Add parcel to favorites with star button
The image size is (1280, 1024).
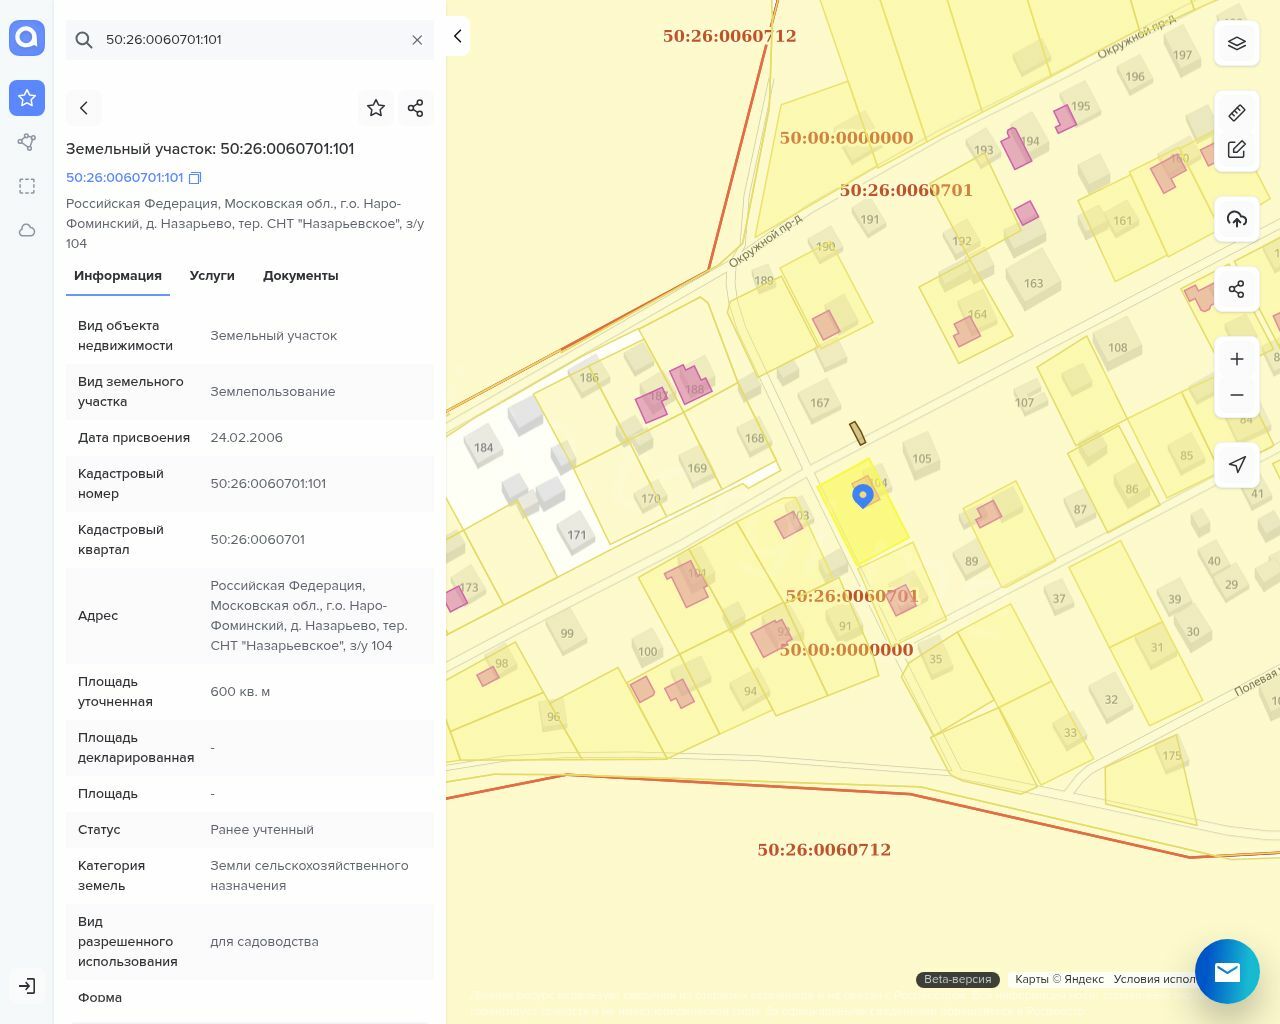(376, 108)
